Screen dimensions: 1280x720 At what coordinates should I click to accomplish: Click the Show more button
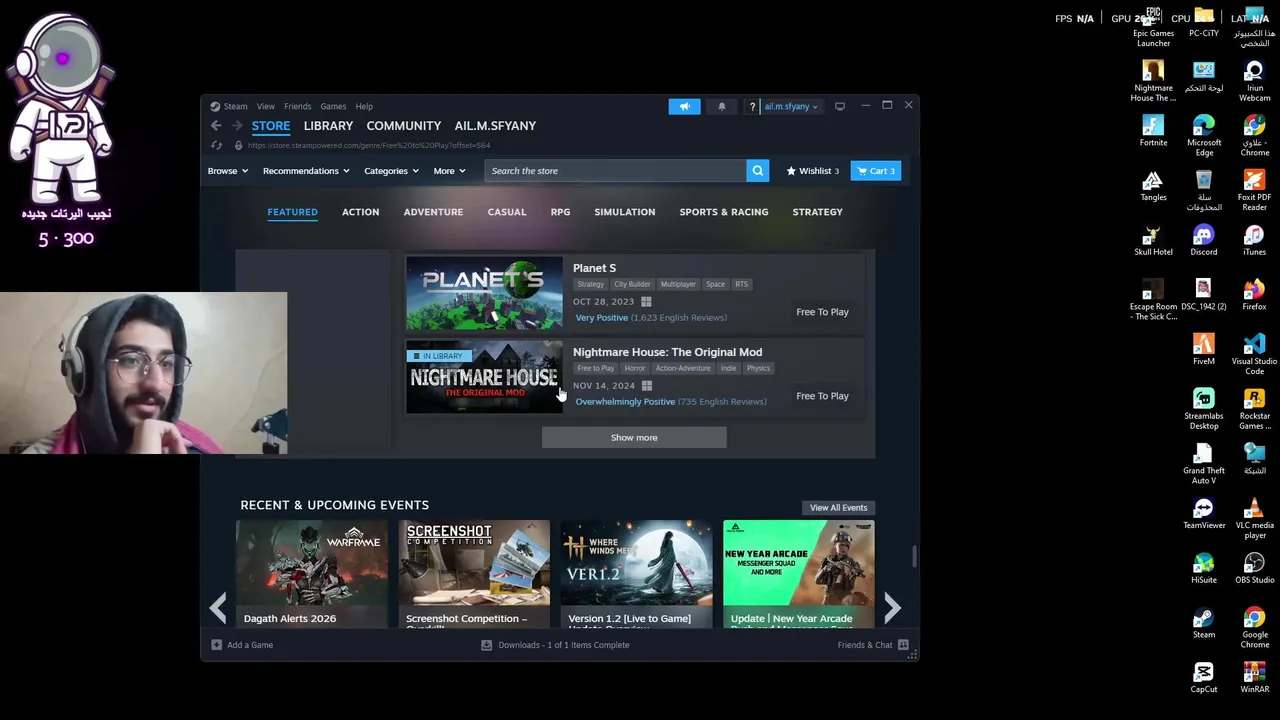point(634,437)
